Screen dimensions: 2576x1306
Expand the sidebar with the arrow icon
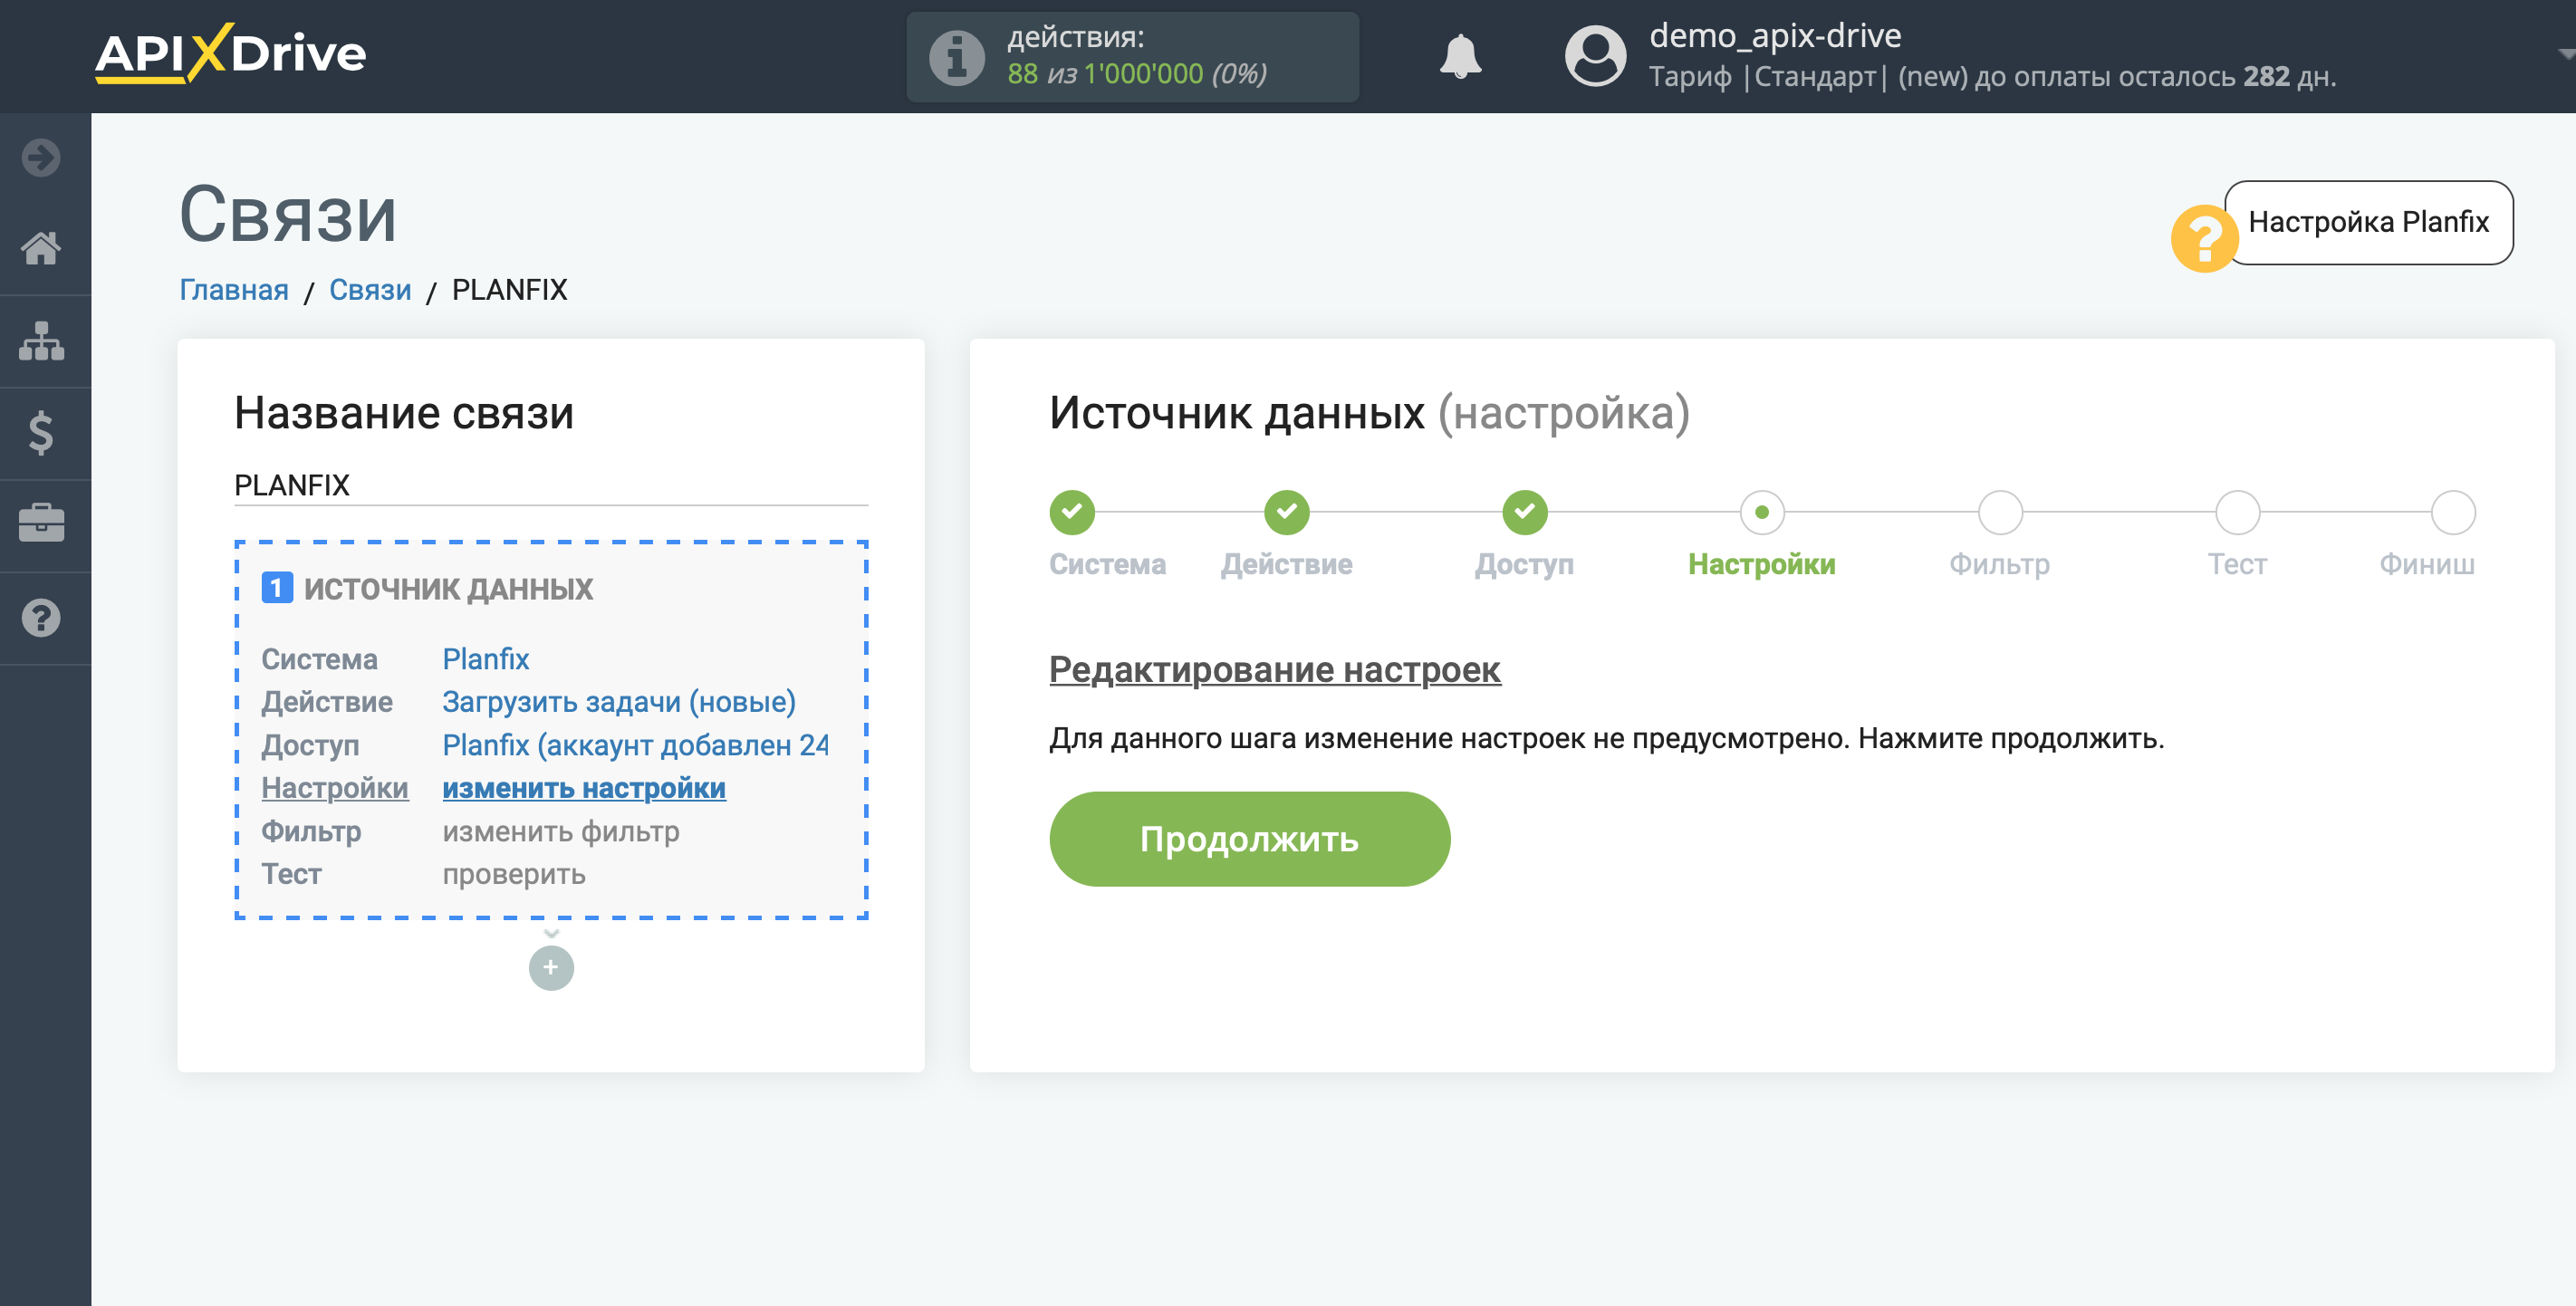(x=41, y=158)
